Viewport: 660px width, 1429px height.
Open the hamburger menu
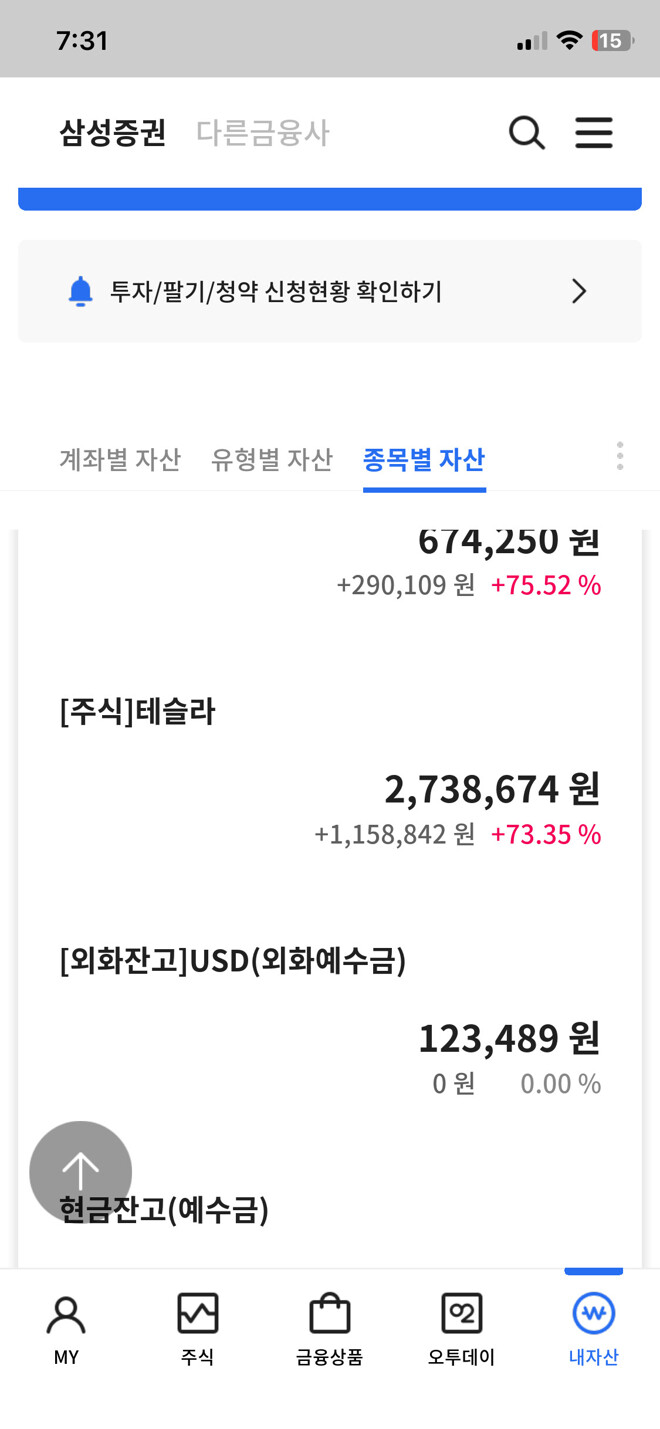pos(594,132)
